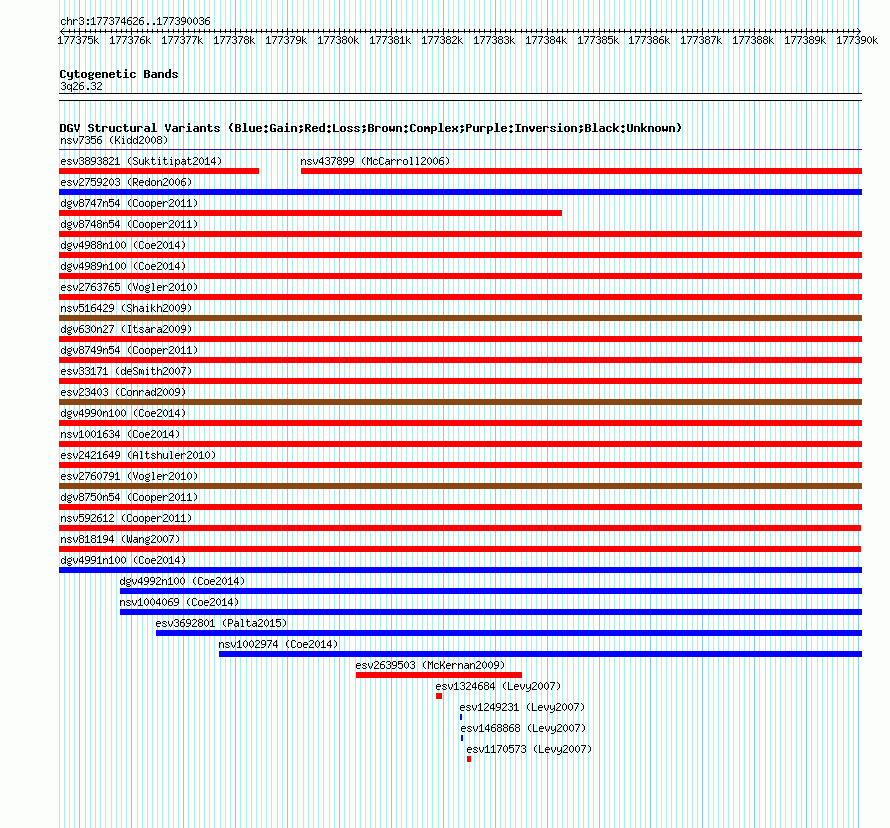Click the dgv4988n100 (Coe2014) label
Screen dimensions: 890x828
pos(123,245)
